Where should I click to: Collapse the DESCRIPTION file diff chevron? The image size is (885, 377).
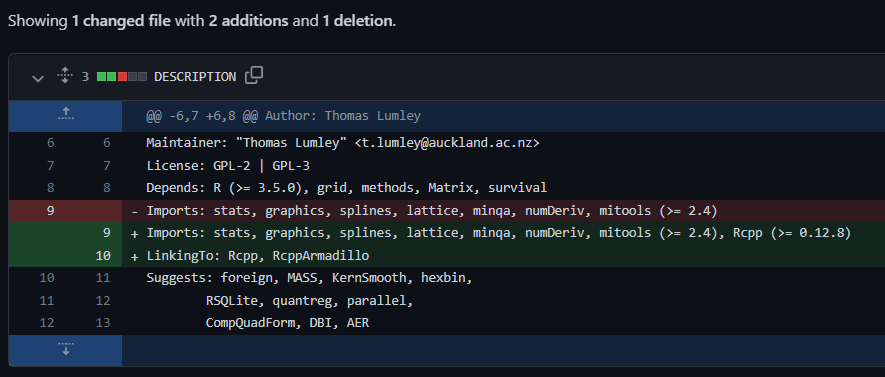(x=38, y=78)
